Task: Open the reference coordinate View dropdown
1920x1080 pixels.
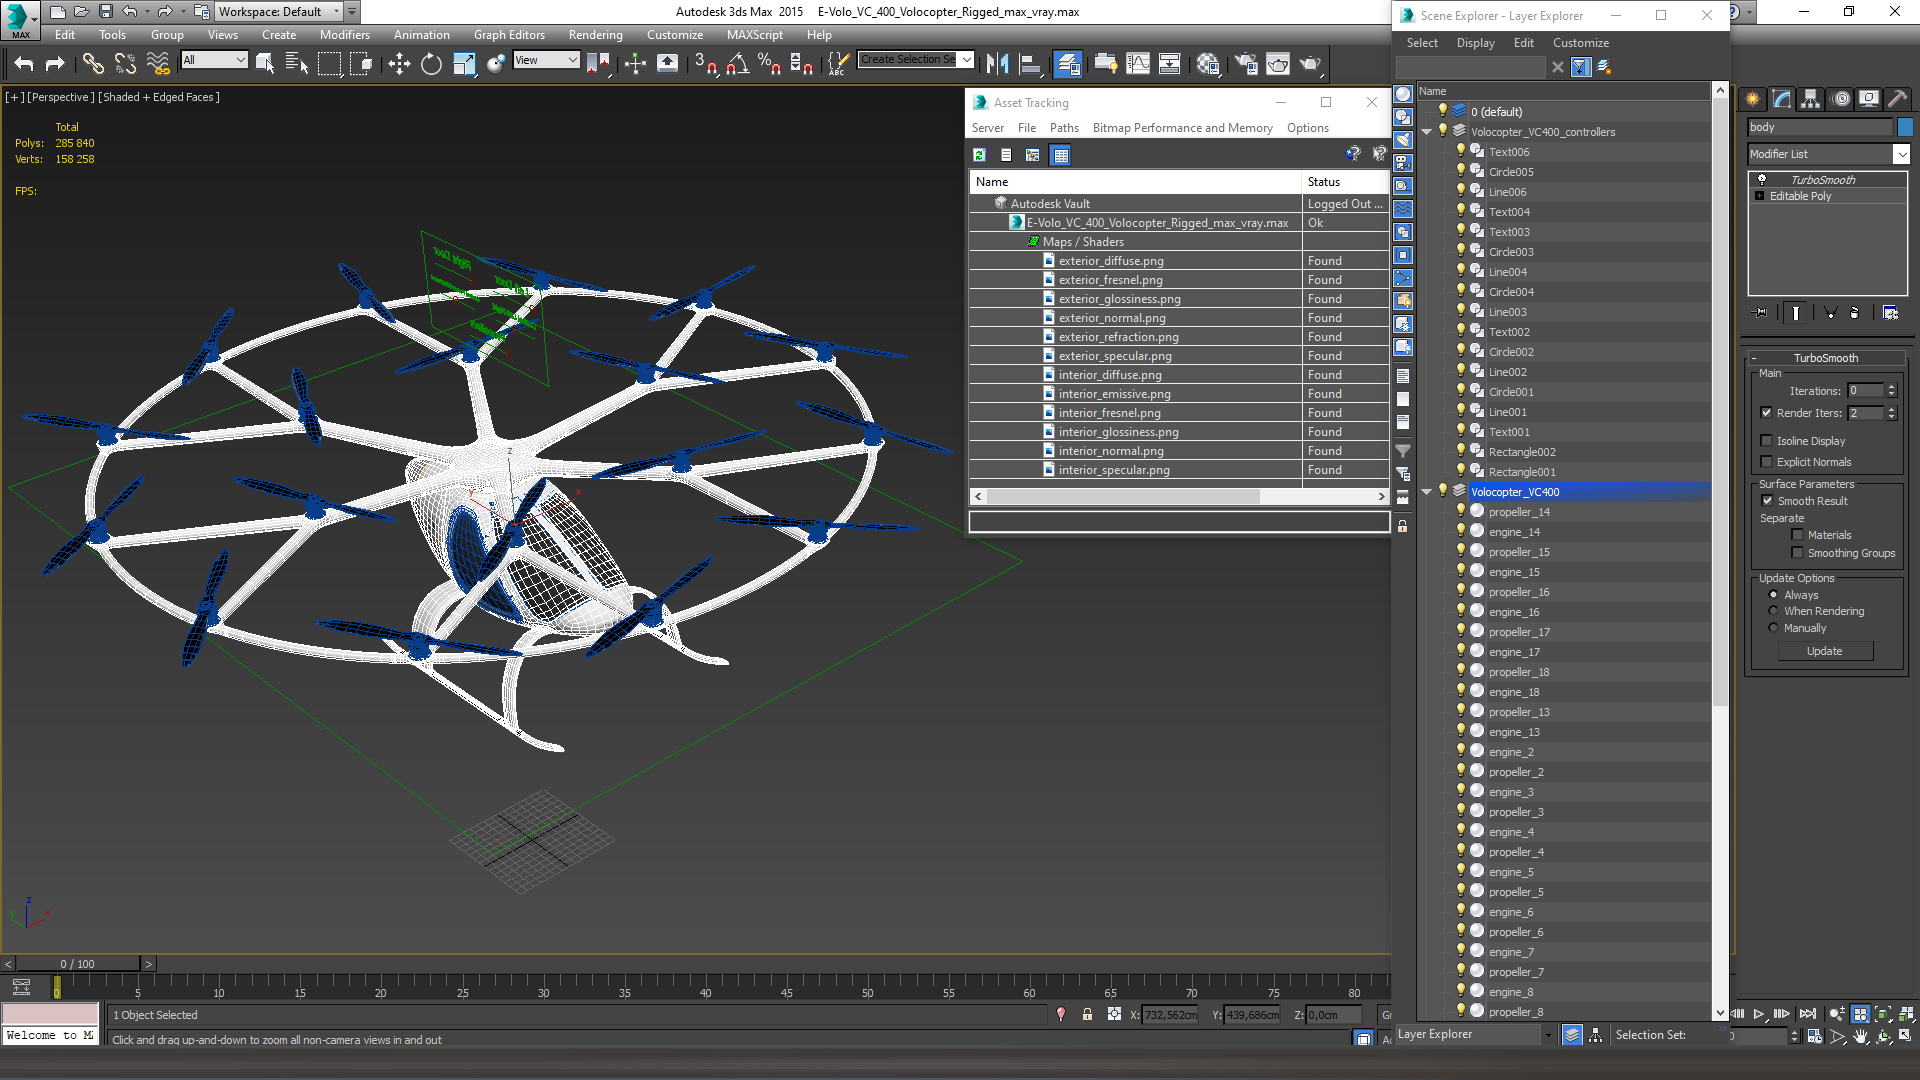Action: [546, 60]
